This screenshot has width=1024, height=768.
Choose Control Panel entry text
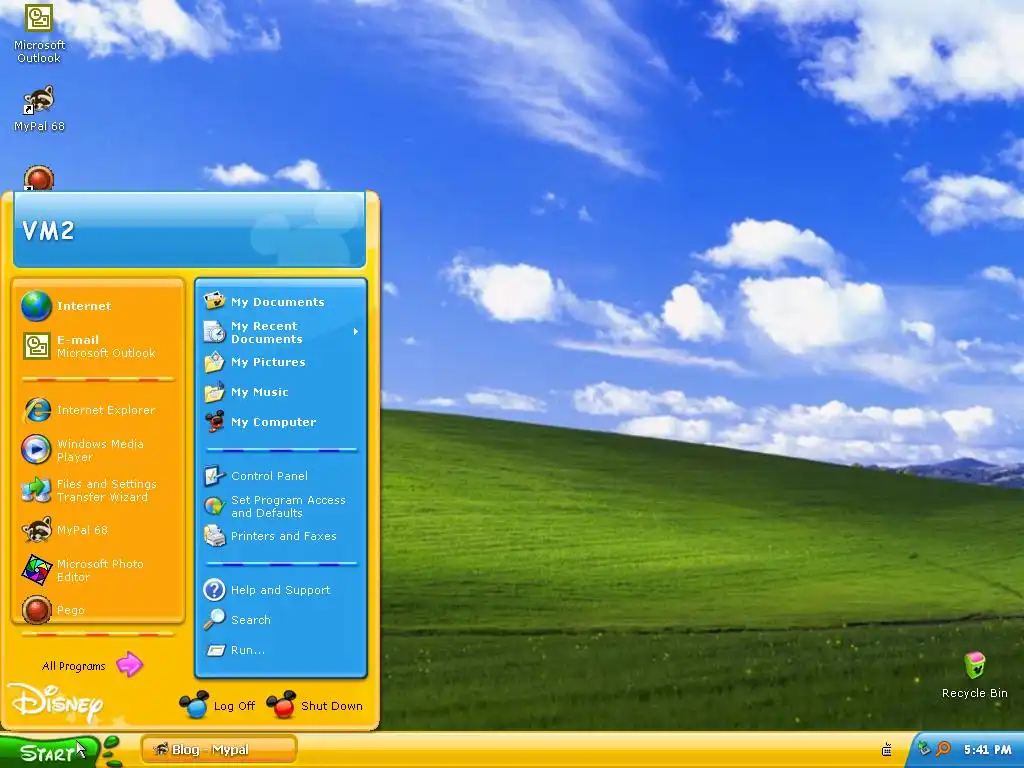(x=269, y=476)
